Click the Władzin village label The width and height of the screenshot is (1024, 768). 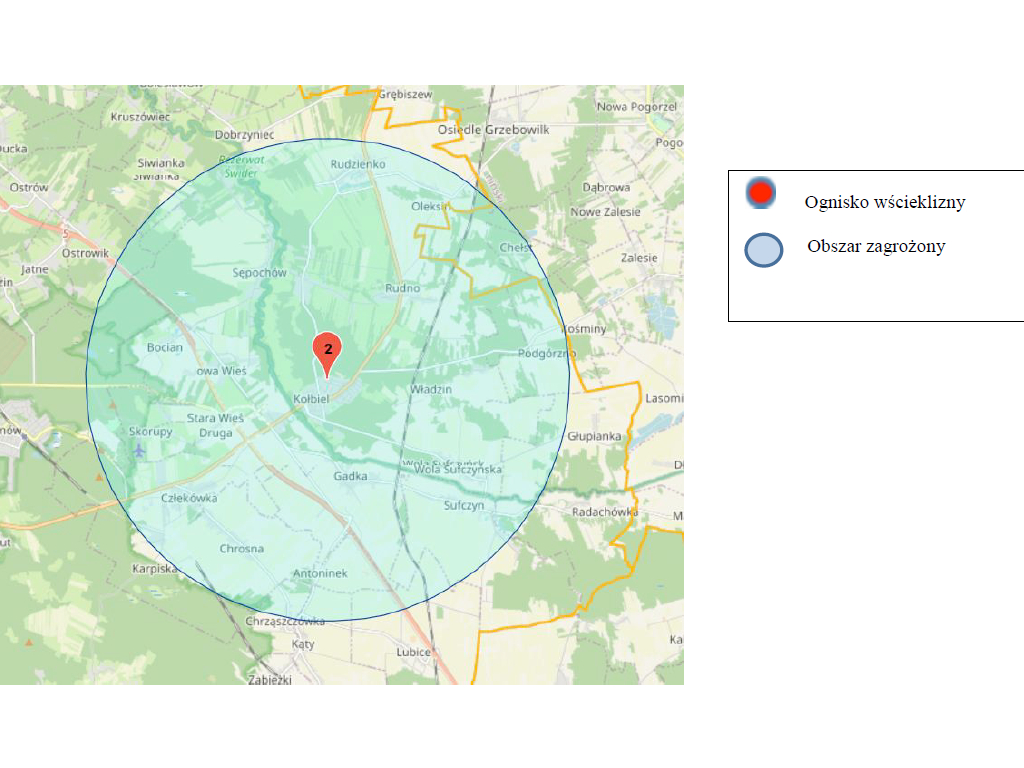click(x=431, y=389)
